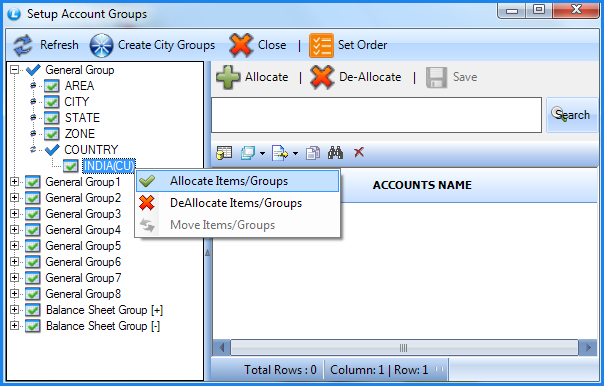604x386 pixels.
Task: Toggle the General Group4 checkbox
Action: (x=33, y=230)
